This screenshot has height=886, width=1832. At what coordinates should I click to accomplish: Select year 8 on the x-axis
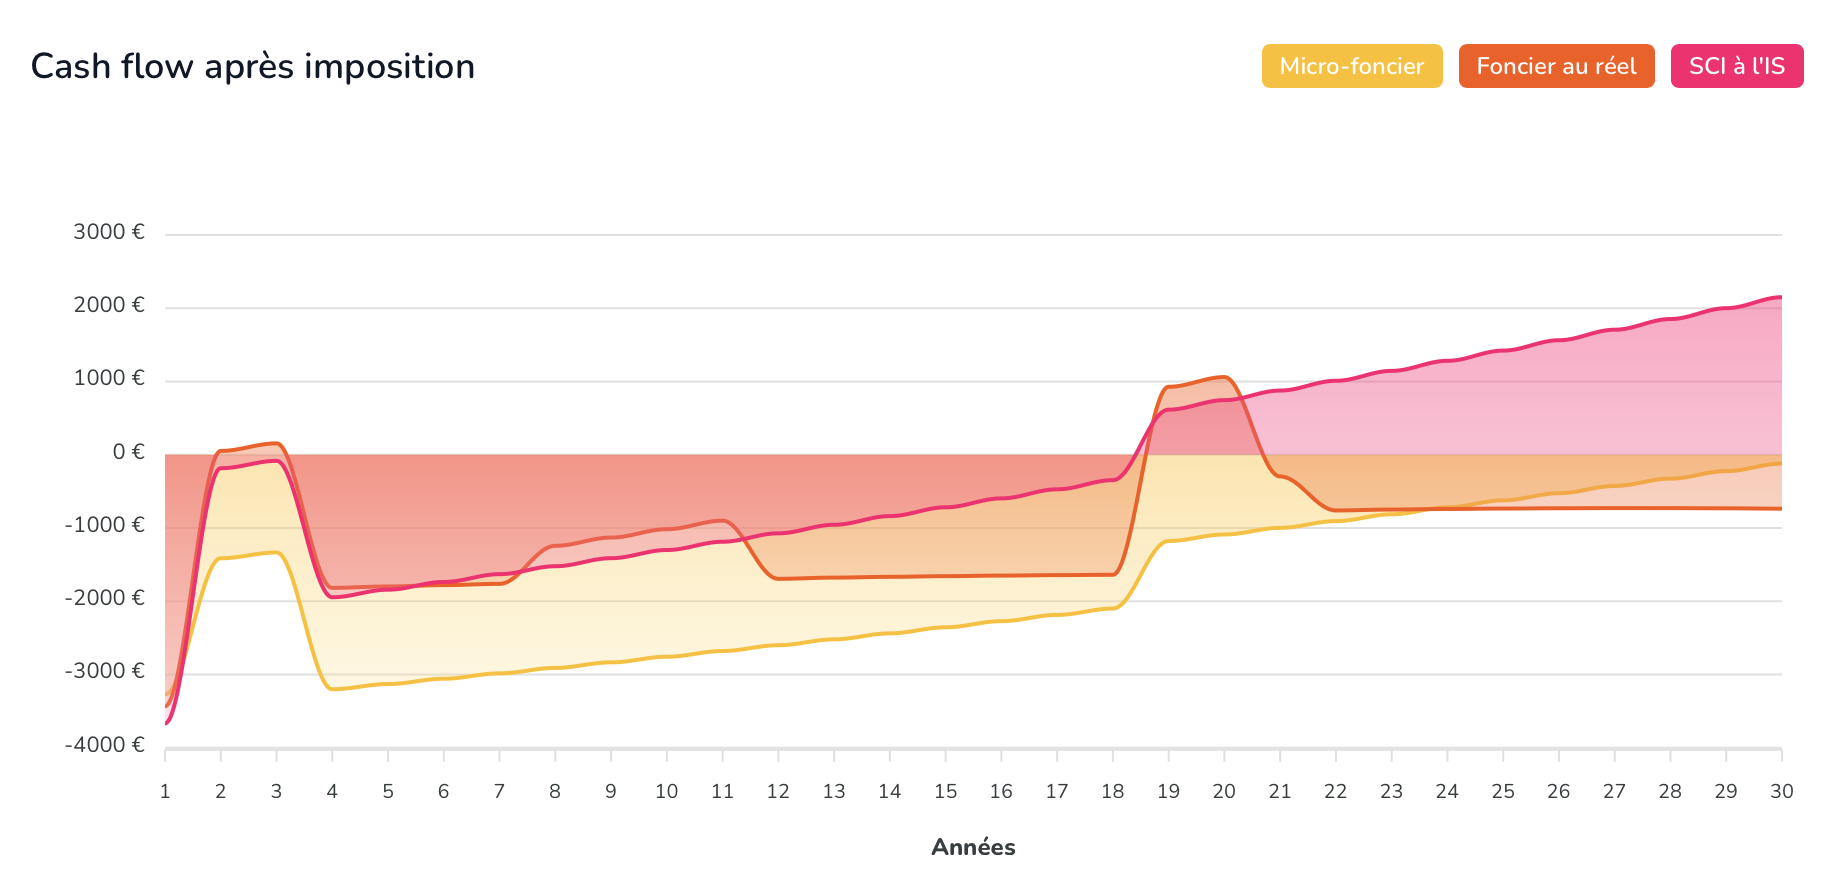(x=555, y=792)
